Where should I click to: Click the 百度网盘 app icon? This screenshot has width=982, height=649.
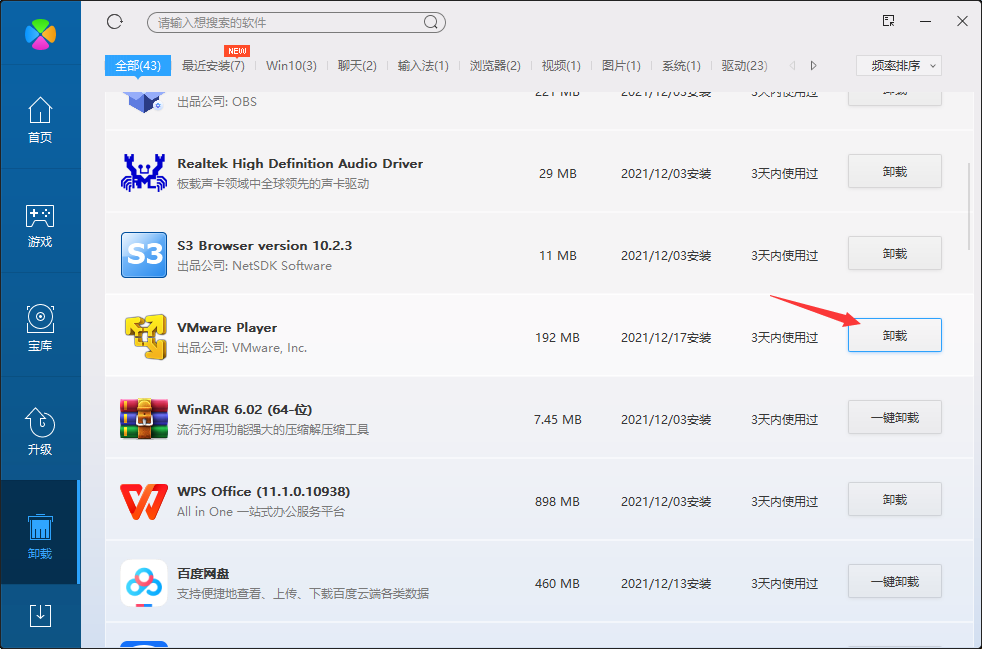click(144, 583)
